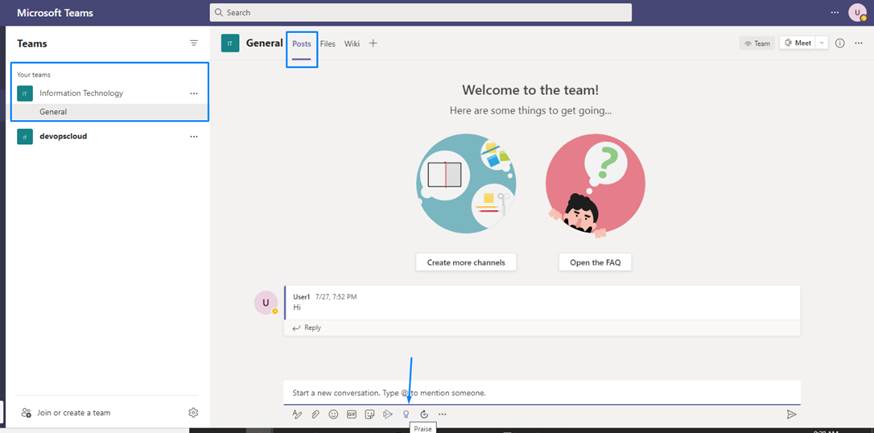Click Create more channels button
The image size is (874, 433).
[466, 262]
